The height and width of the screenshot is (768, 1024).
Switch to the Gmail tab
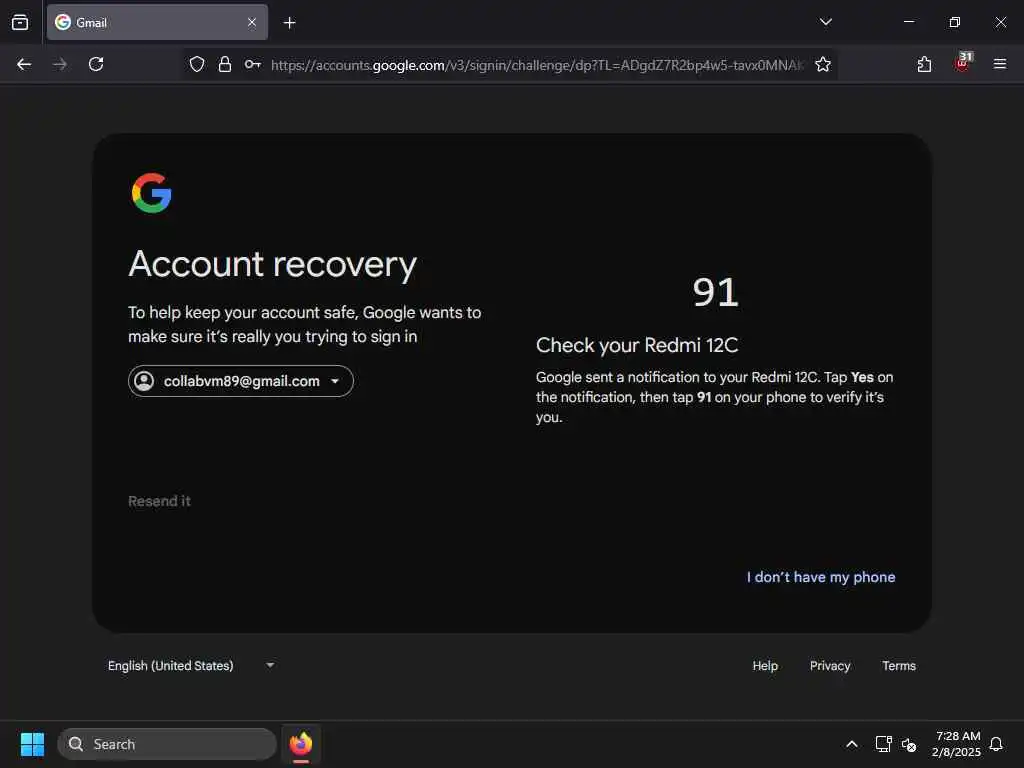tap(157, 22)
